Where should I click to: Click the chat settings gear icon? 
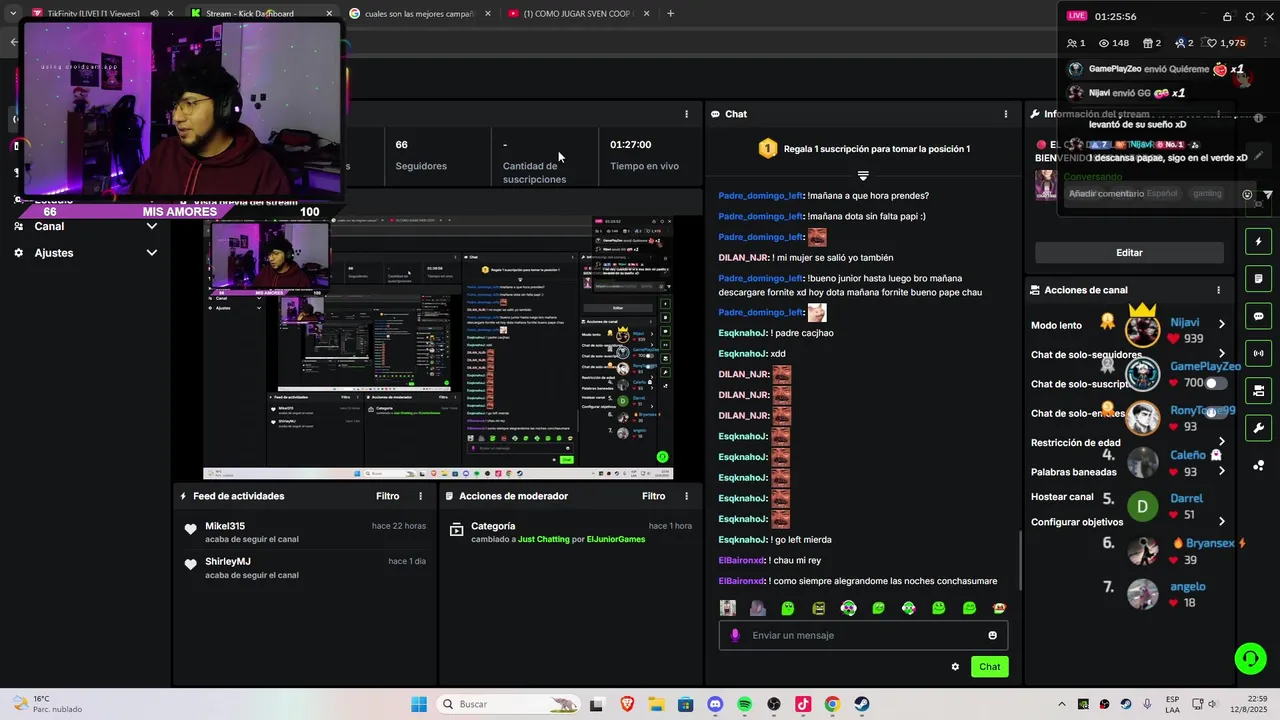click(955, 667)
